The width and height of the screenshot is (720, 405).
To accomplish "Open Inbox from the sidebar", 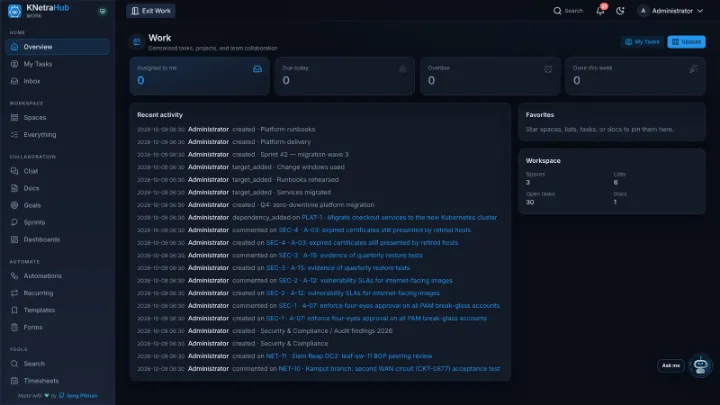I will point(57,81).
